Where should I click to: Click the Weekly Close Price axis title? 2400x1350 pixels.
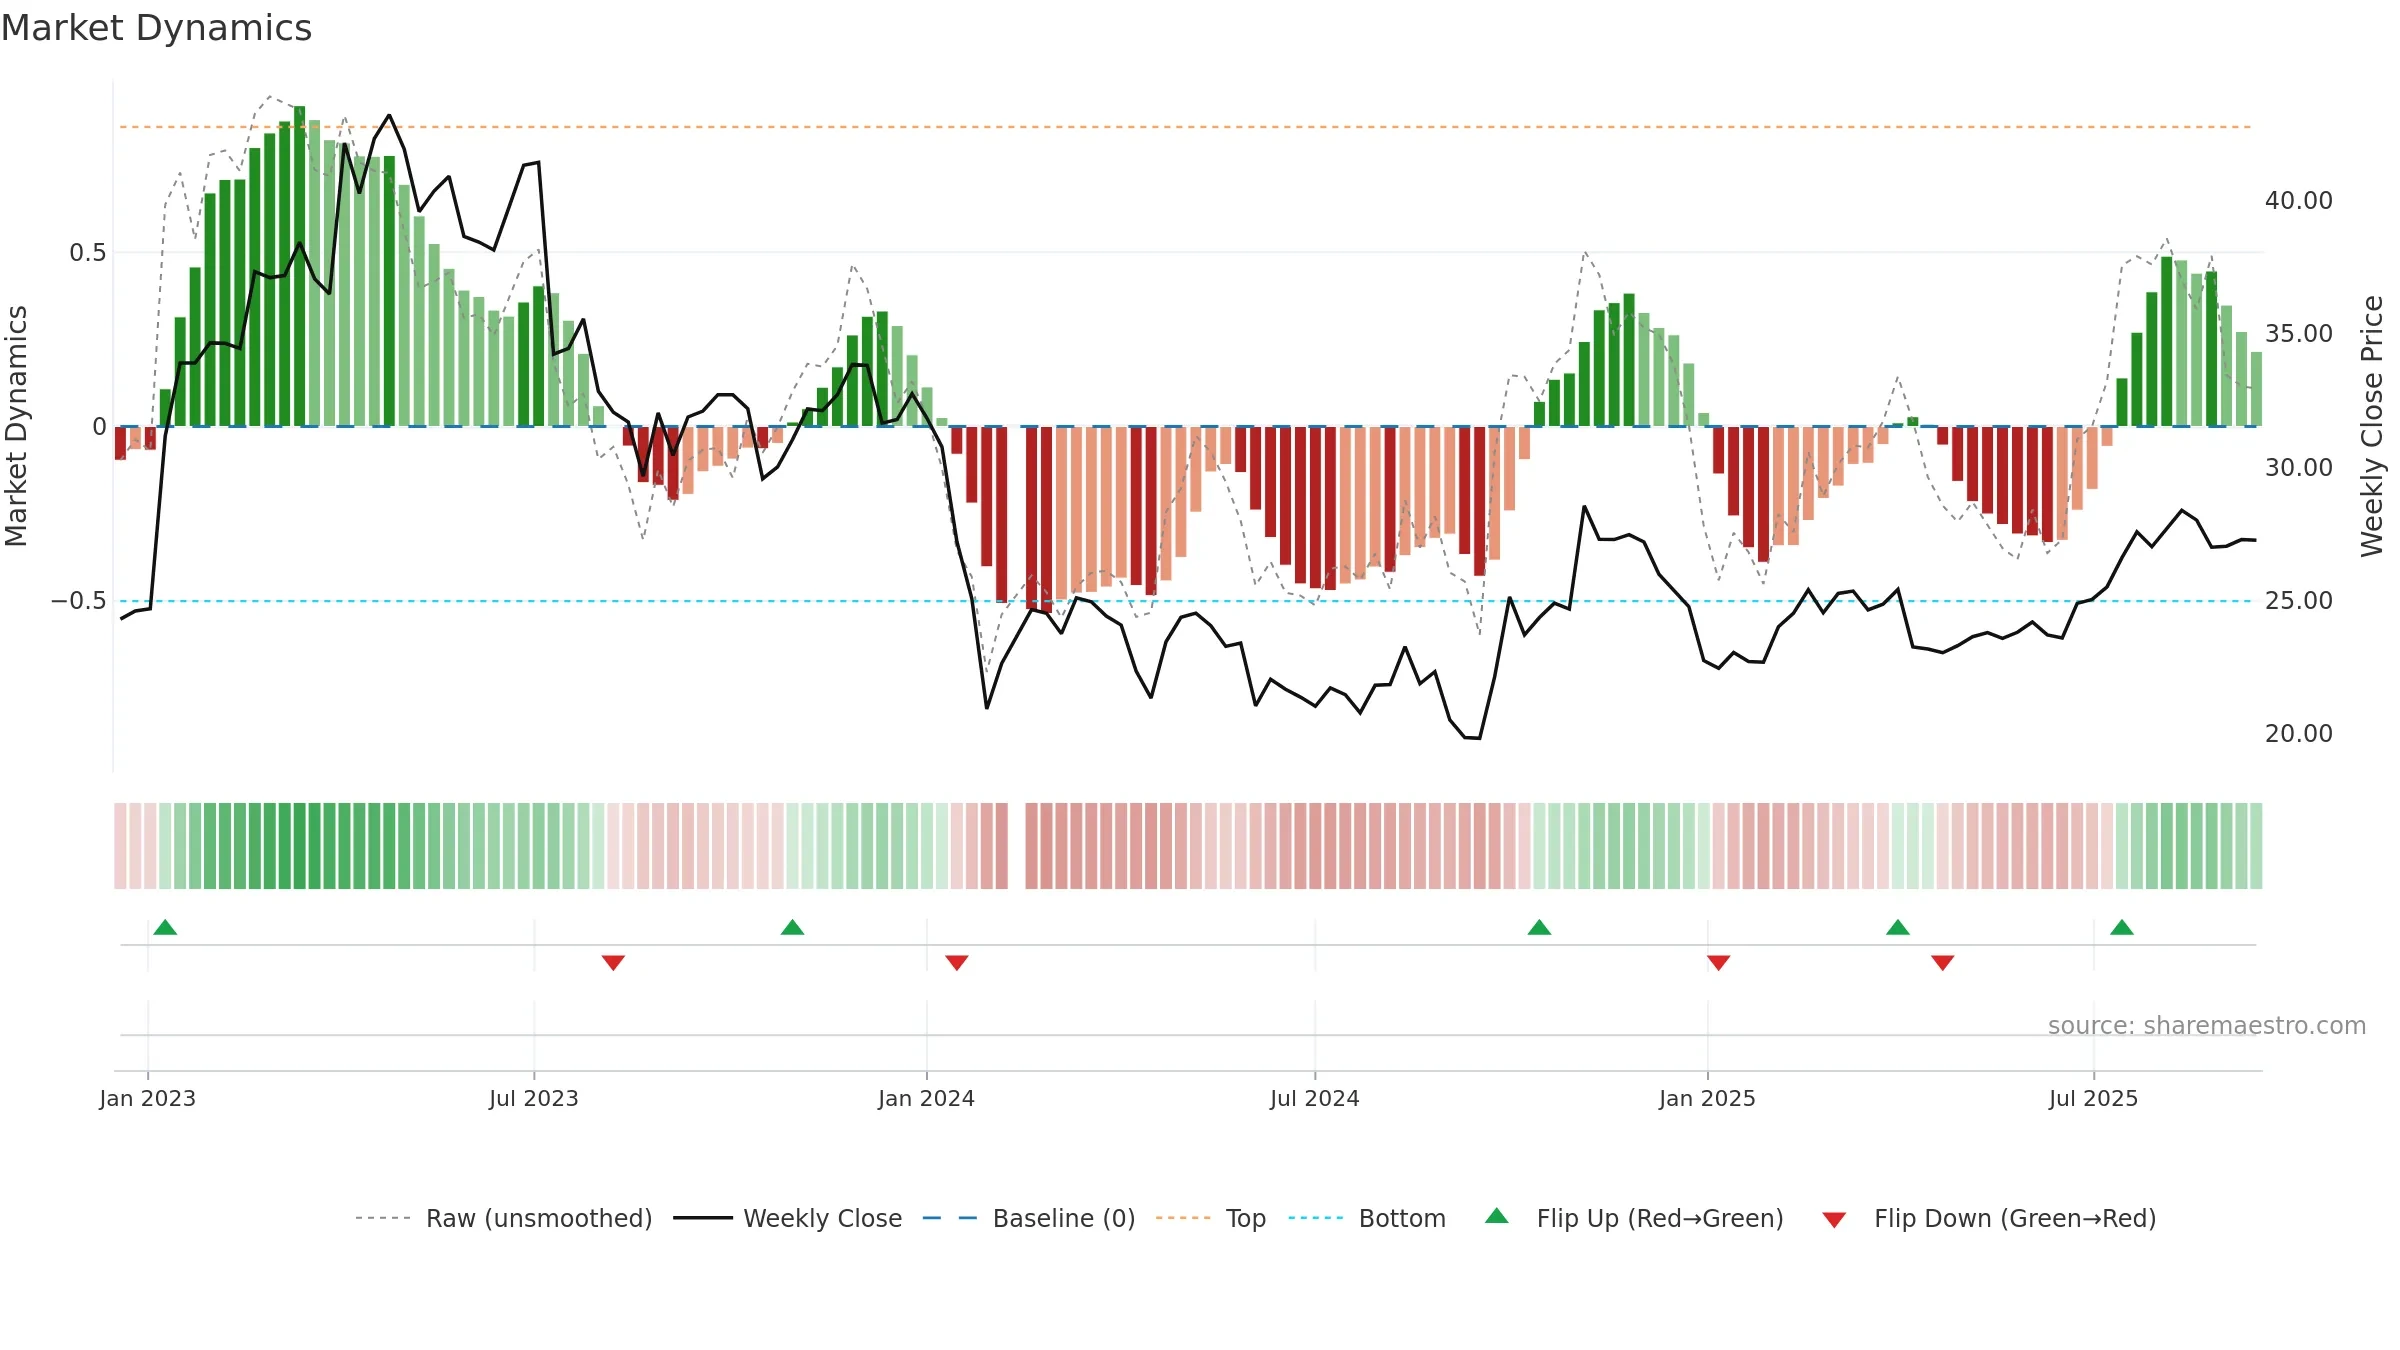(2372, 426)
